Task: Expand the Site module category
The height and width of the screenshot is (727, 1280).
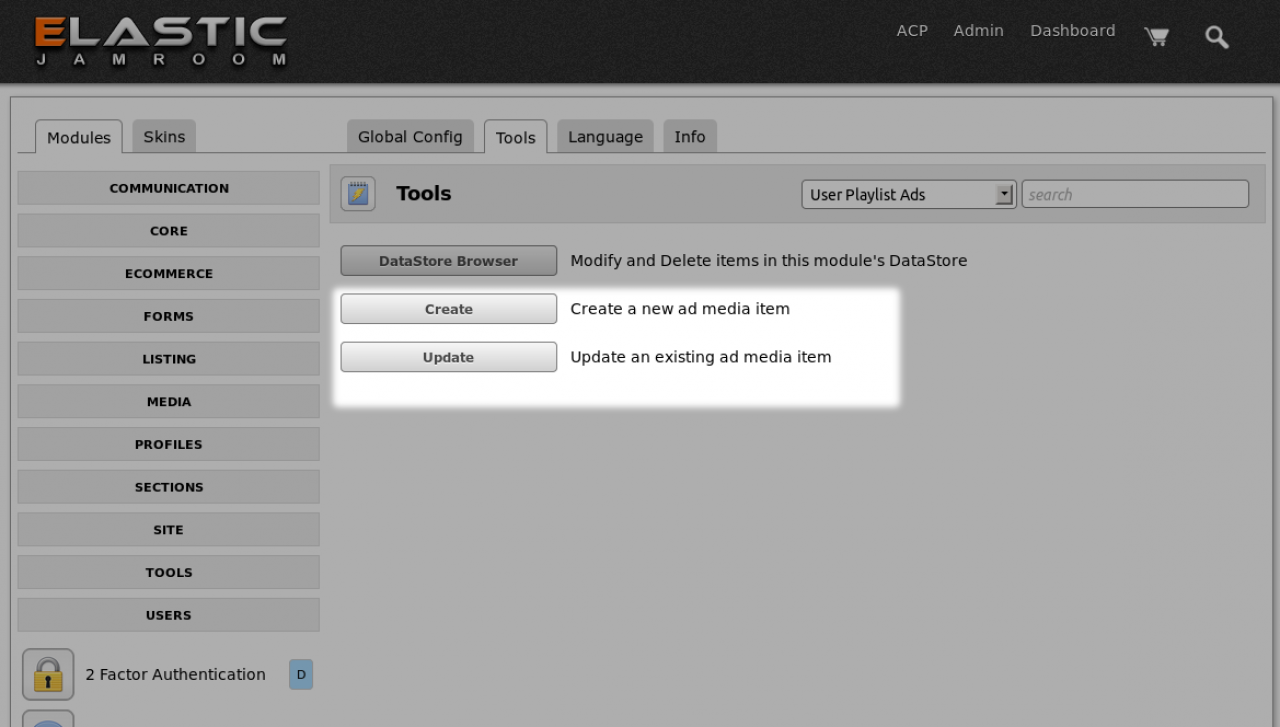Action: click(169, 530)
